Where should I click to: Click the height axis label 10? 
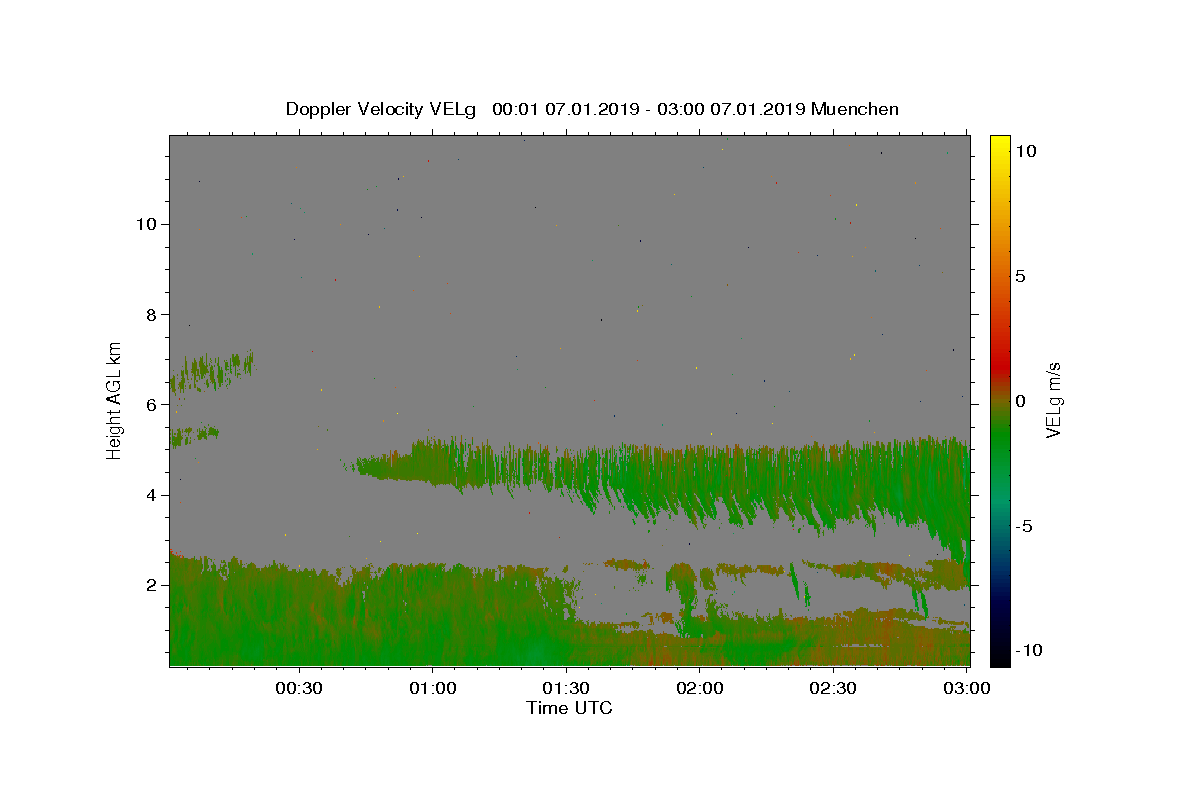[145, 224]
